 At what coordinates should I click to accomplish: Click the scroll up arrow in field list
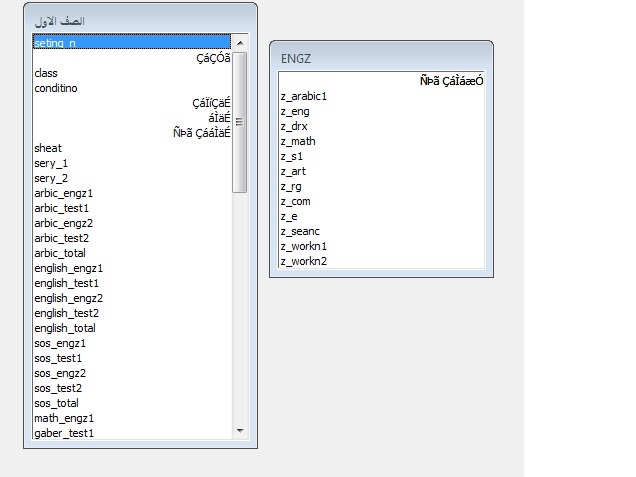click(x=240, y=42)
